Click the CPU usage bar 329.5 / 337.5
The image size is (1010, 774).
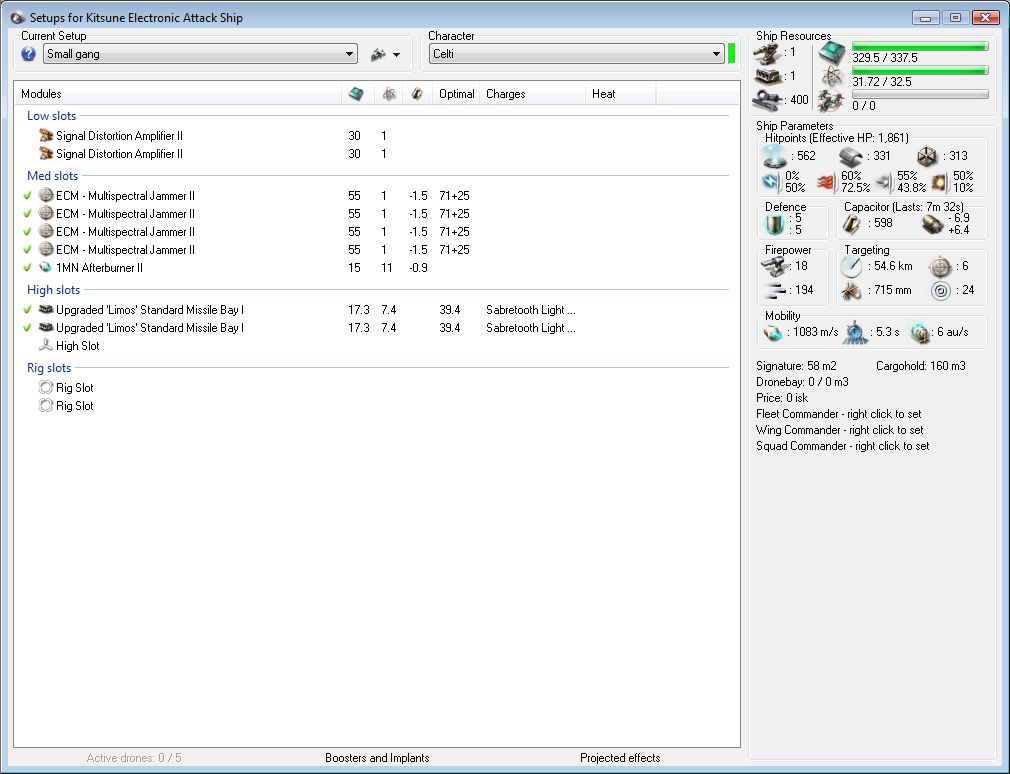pos(920,46)
